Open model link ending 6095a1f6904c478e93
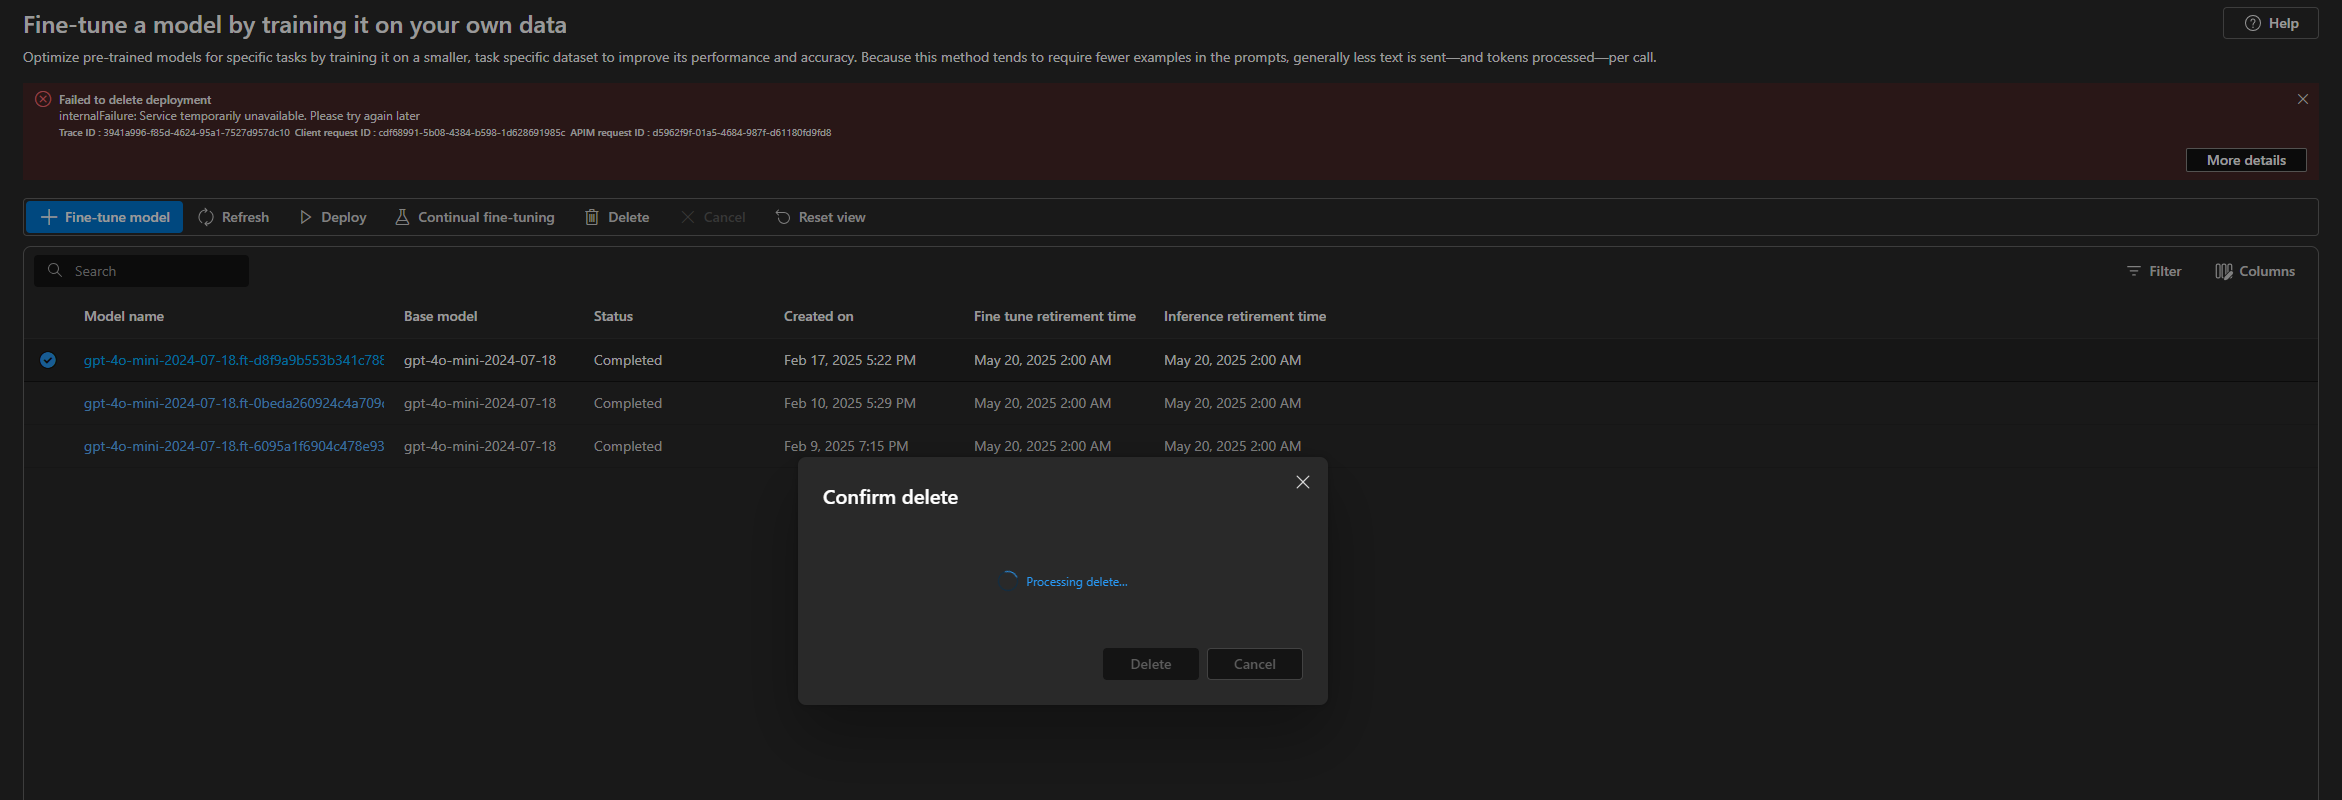The image size is (2342, 800). coord(233,446)
